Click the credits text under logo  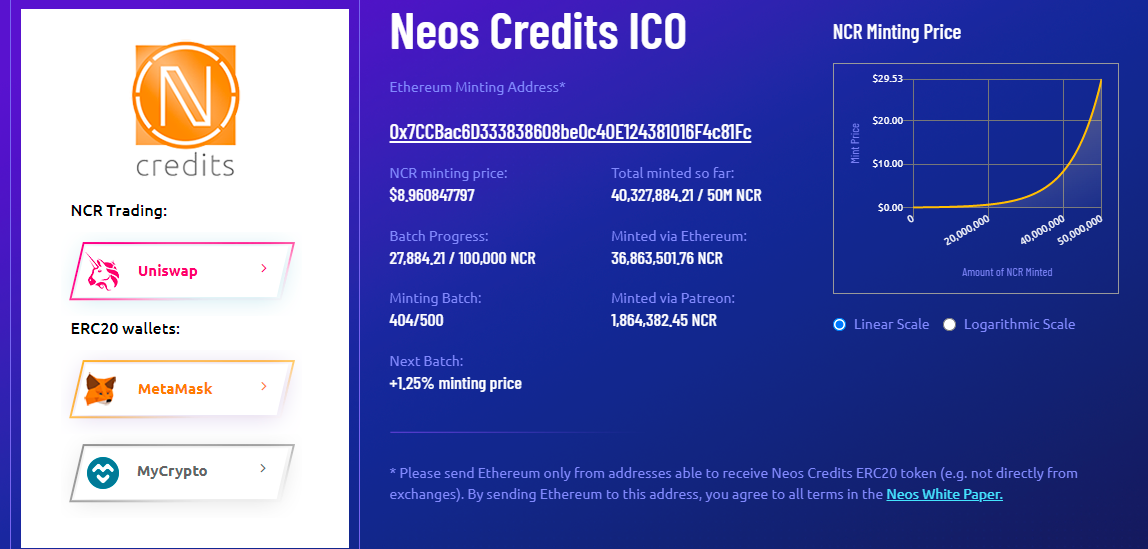point(185,164)
